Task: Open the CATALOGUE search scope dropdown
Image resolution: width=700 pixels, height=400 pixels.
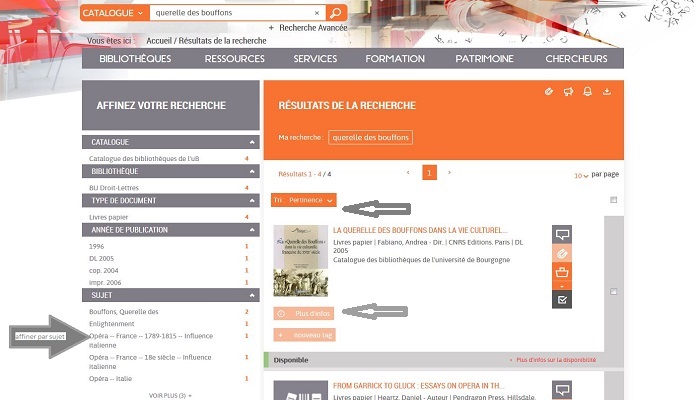Action: 114,13
